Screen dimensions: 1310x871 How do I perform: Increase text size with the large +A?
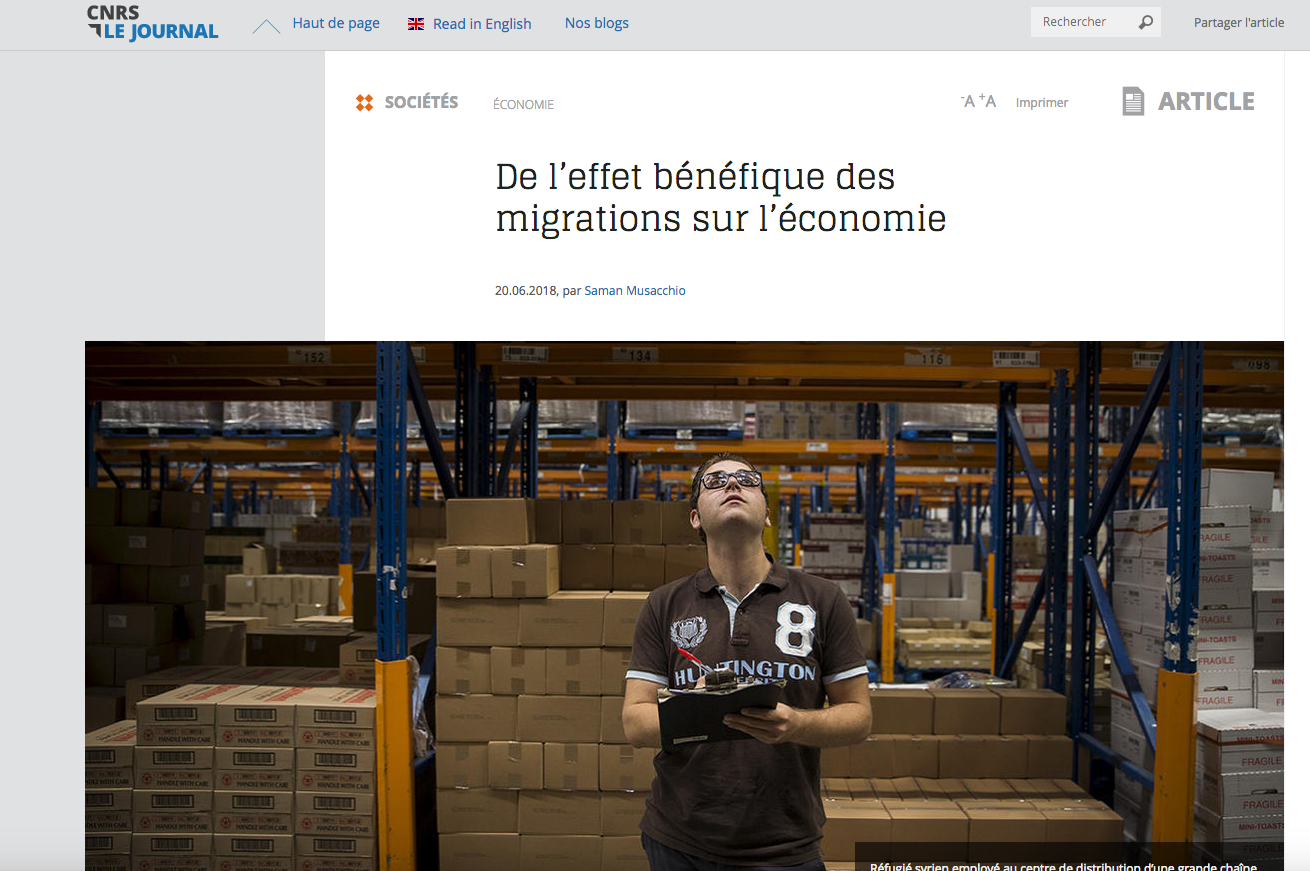tap(987, 101)
